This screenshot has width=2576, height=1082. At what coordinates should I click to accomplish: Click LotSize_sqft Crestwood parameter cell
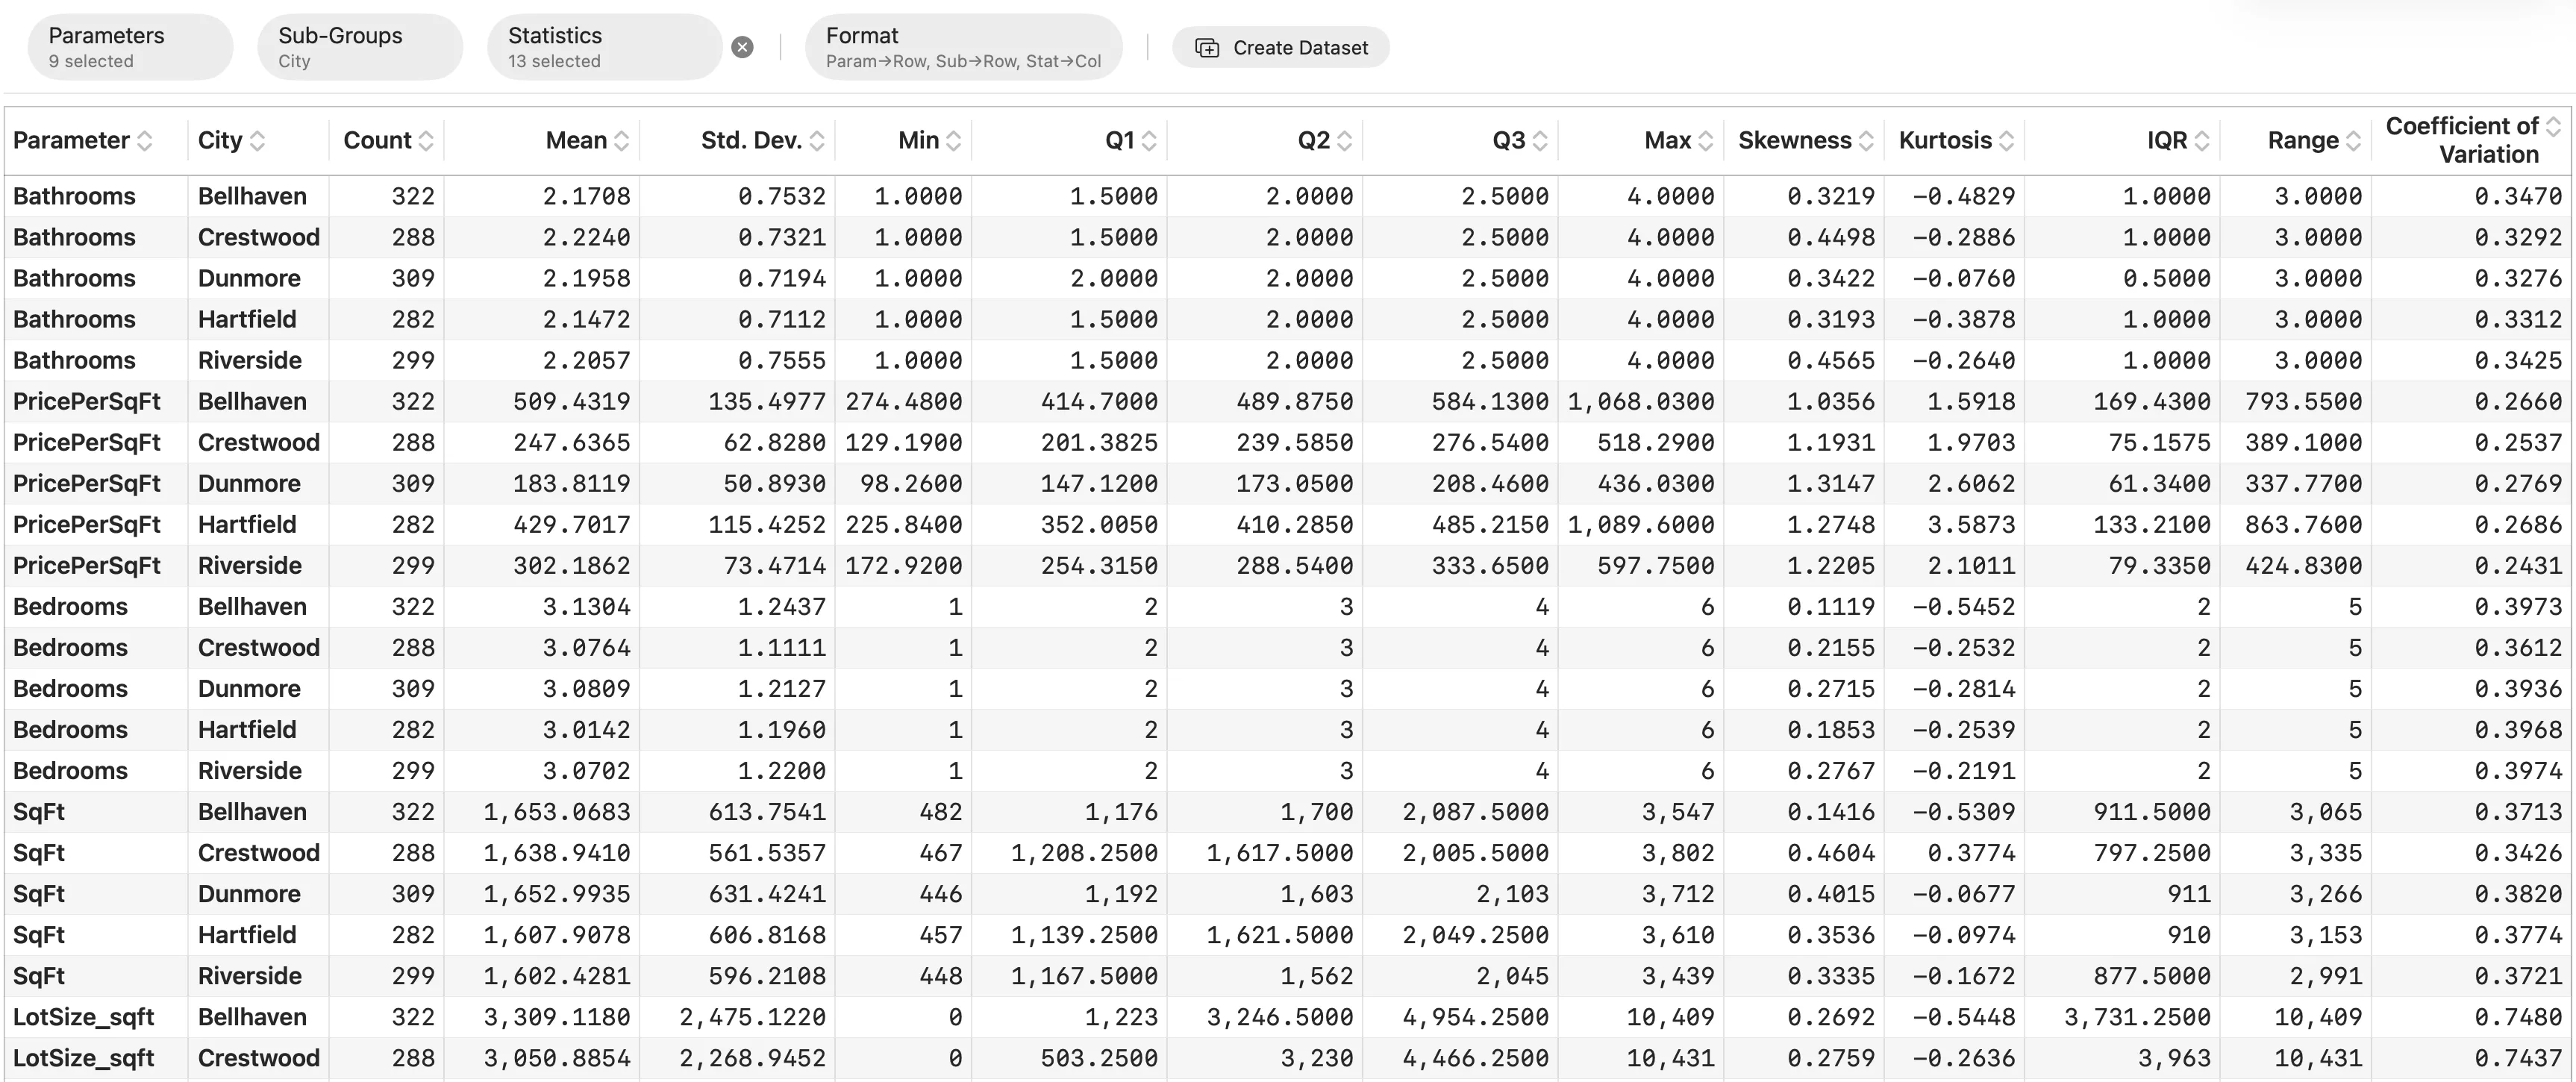tap(96, 1058)
